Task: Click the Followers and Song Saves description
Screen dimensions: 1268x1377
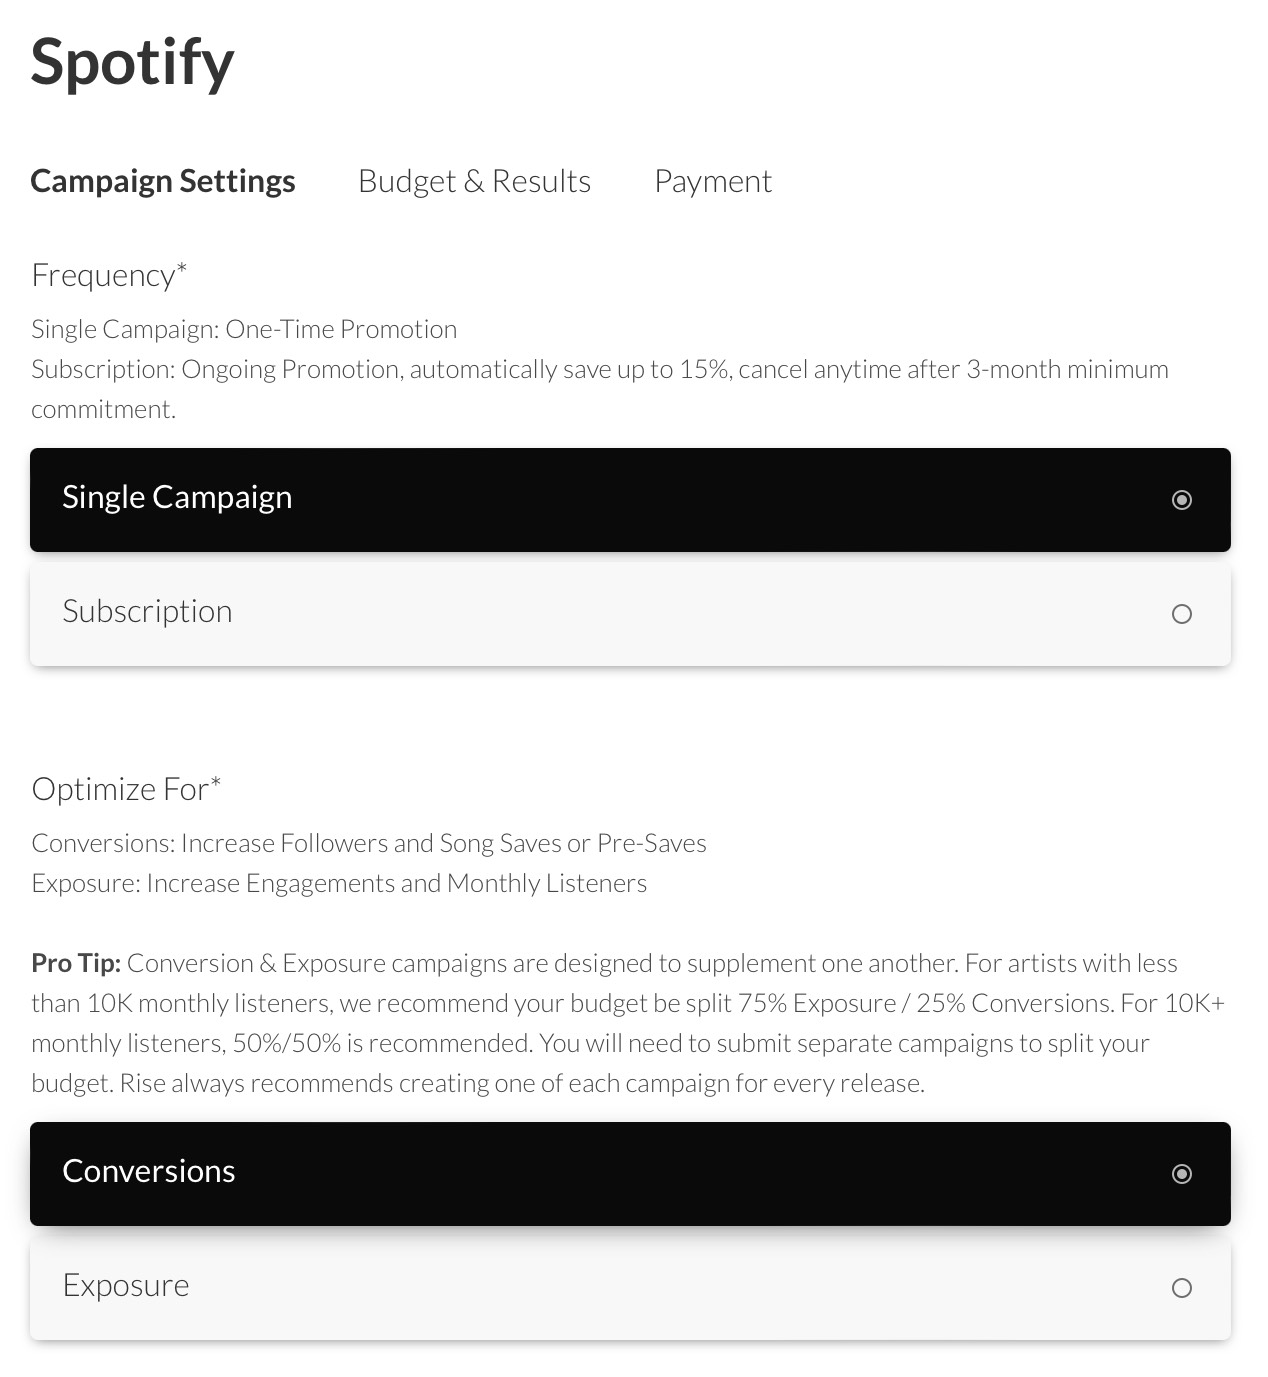Action: 368,843
